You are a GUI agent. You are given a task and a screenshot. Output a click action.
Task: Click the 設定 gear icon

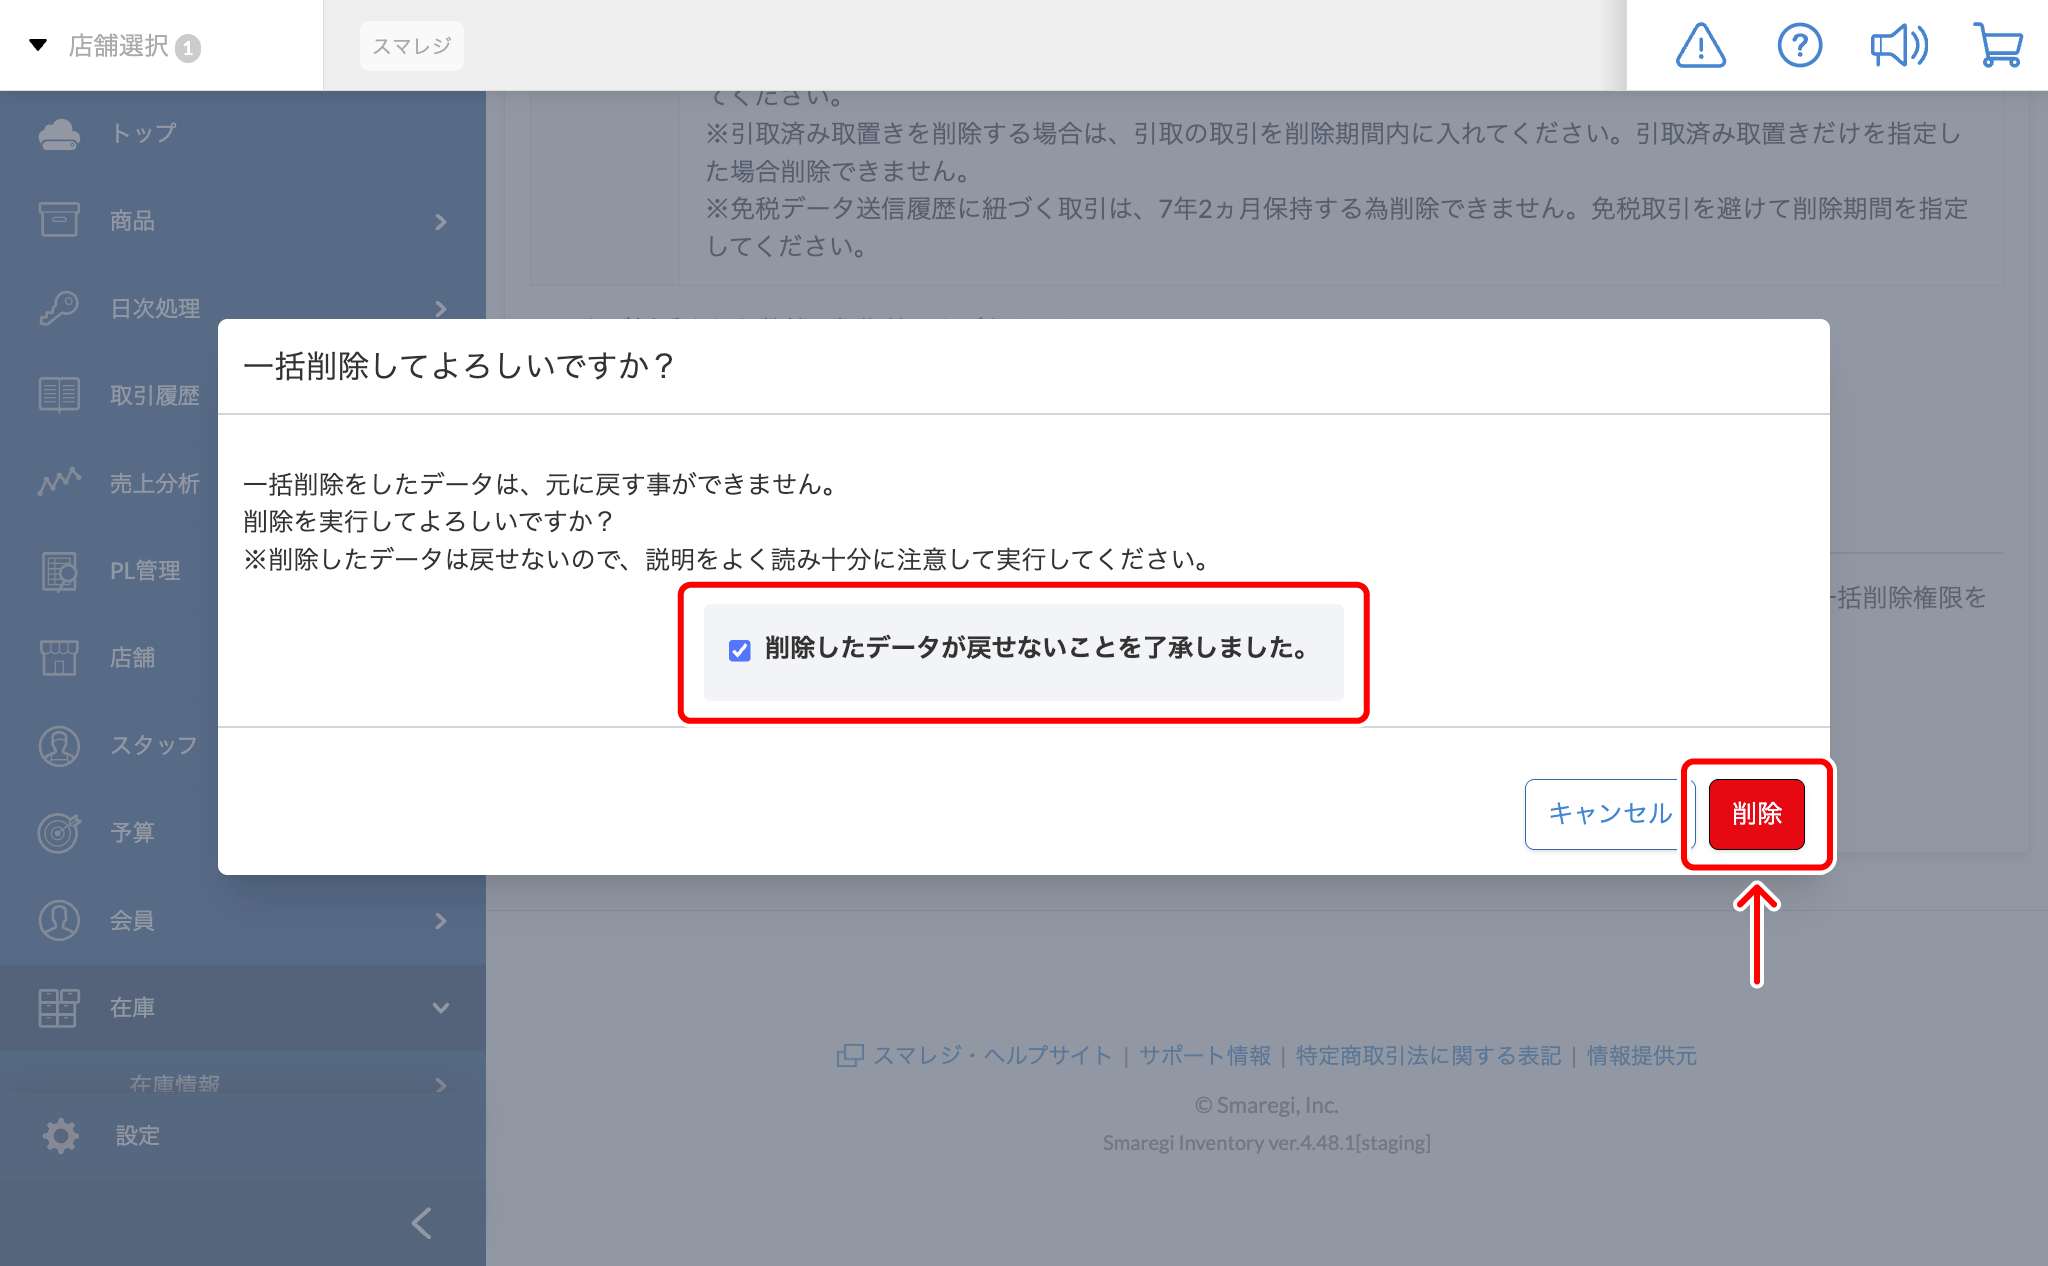(60, 1136)
